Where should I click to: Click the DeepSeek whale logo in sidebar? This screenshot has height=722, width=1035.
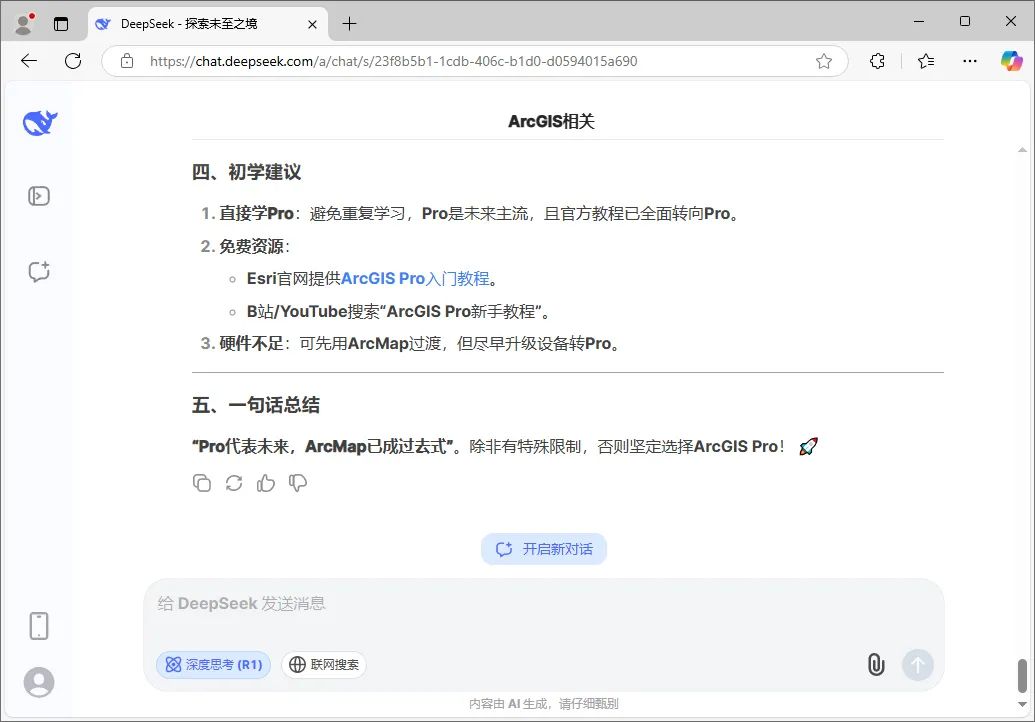[x=38, y=122]
